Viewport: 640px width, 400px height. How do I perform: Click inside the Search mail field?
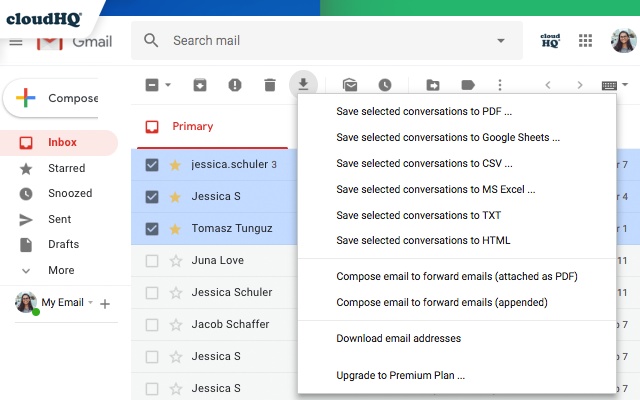click(x=327, y=40)
